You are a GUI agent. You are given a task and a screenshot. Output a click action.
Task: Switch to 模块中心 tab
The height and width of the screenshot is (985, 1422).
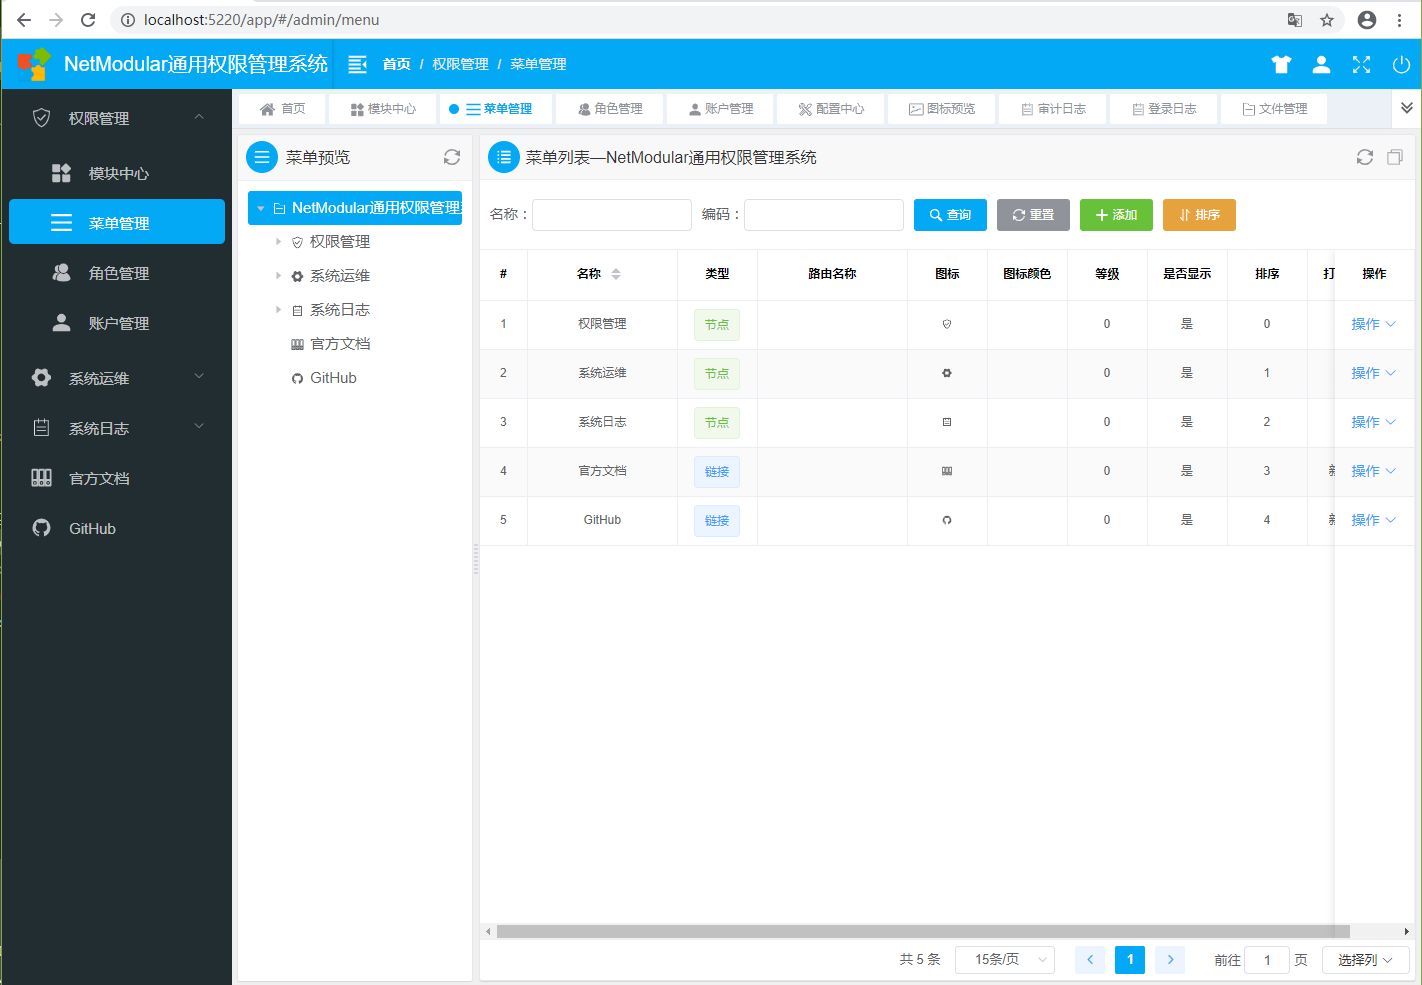(383, 108)
